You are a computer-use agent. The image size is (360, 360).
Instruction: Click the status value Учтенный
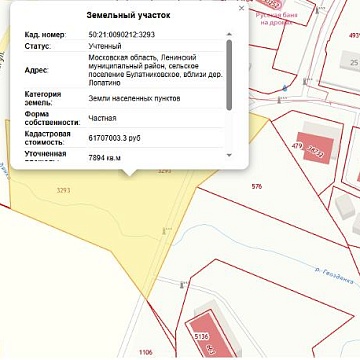(x=105, y=46)
